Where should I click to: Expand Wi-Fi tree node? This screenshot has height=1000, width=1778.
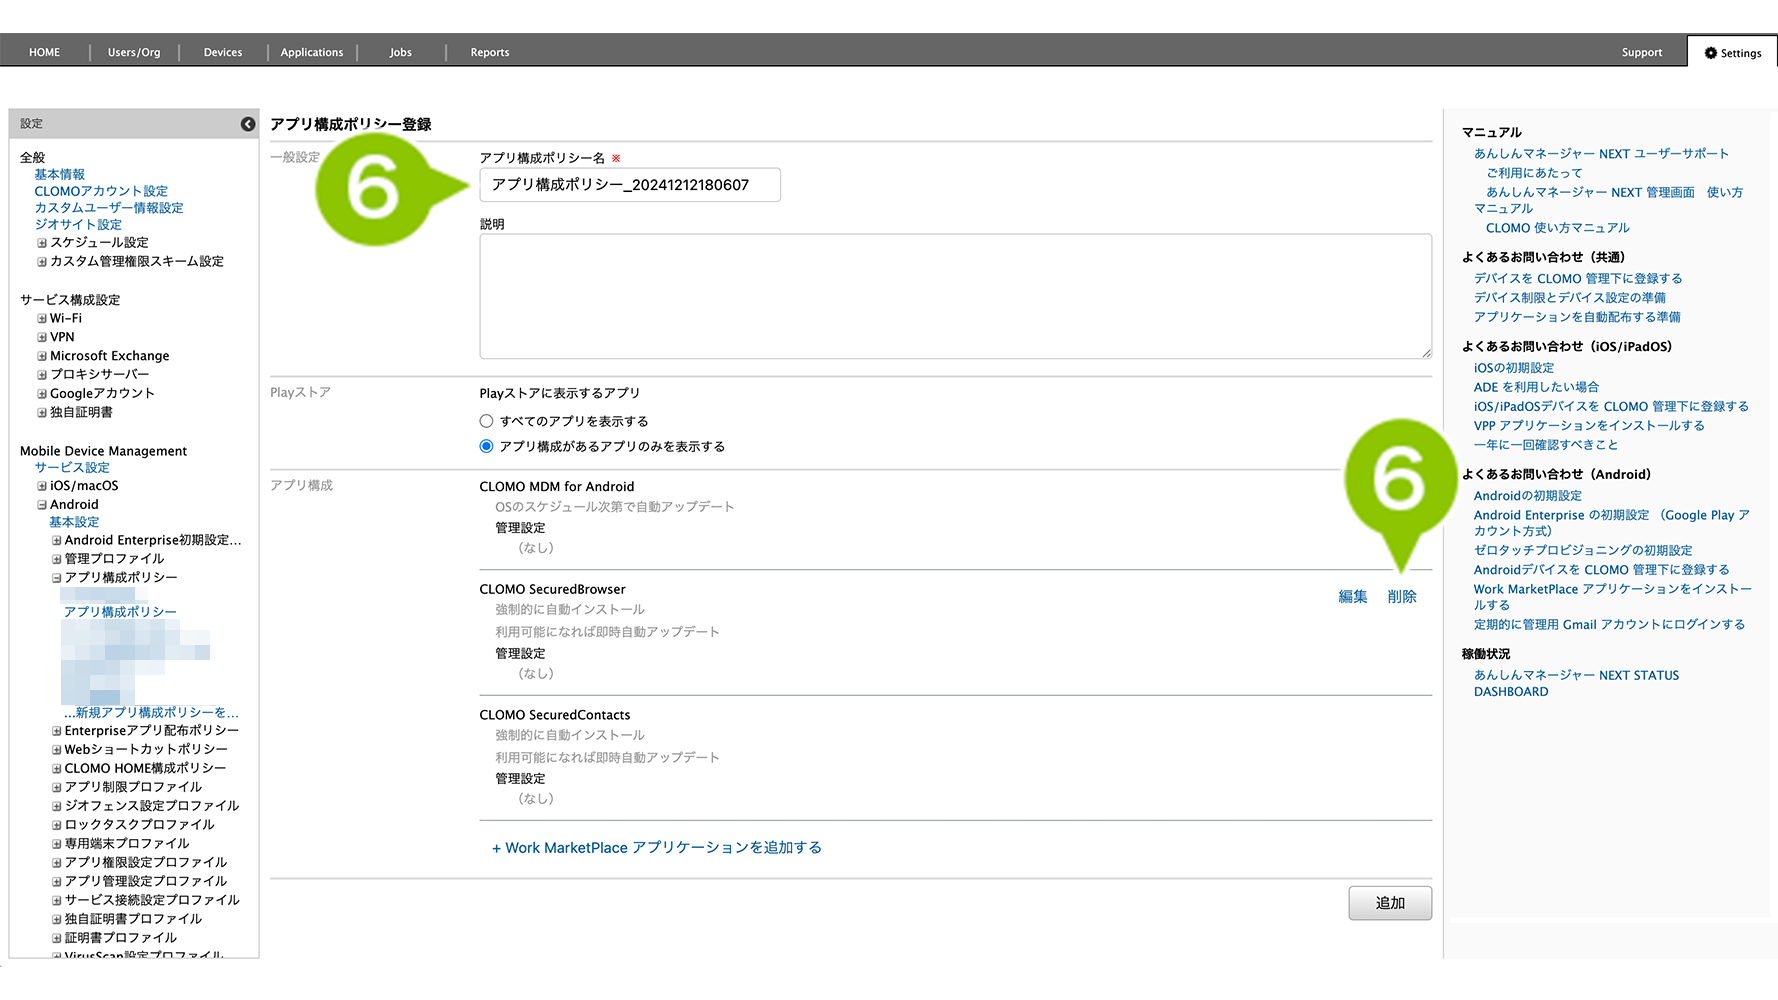click(x=42, y=319)
